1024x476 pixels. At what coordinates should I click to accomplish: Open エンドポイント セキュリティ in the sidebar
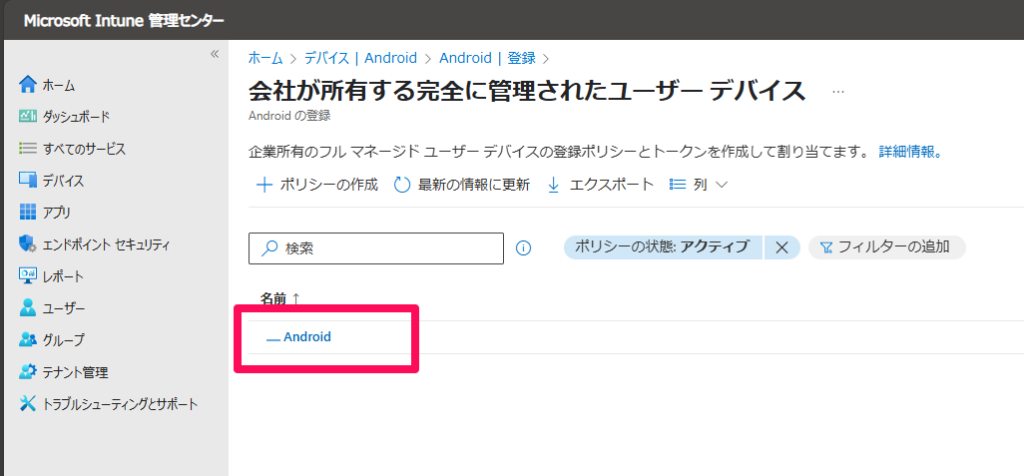106,245
